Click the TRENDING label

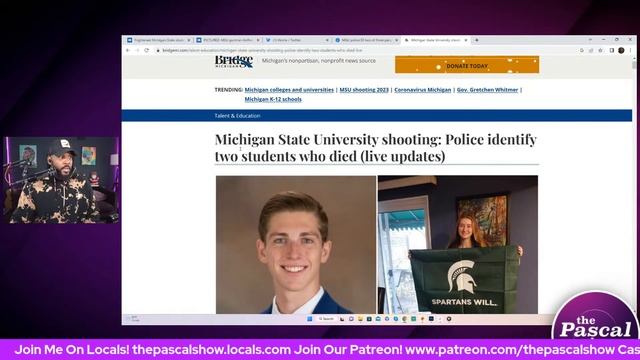pos(229,90)
